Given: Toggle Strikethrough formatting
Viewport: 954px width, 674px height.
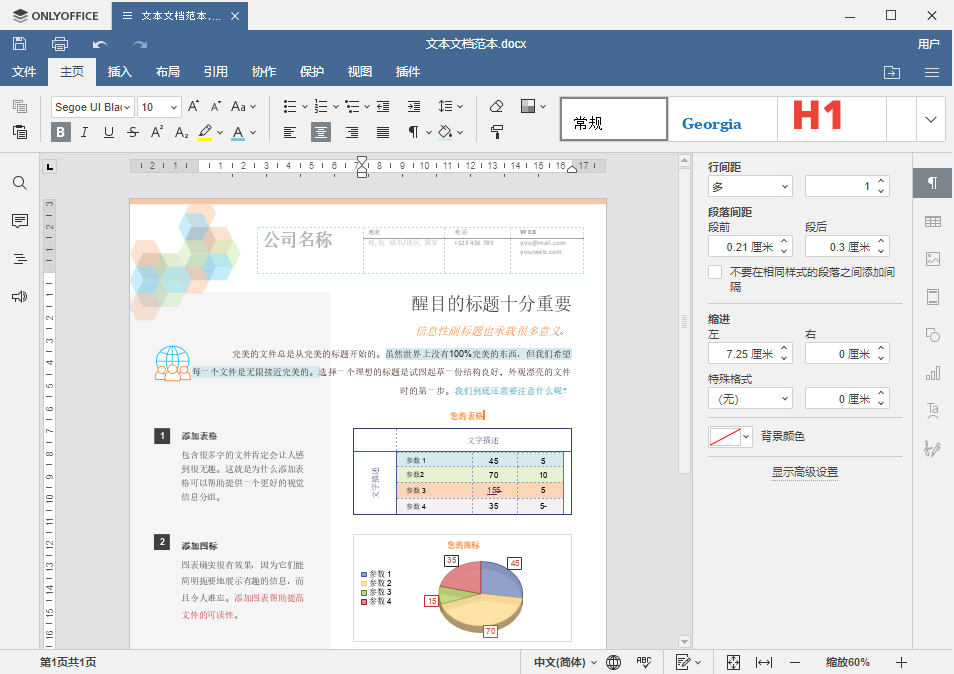Looking at the screenshot, I should [133, 132].
